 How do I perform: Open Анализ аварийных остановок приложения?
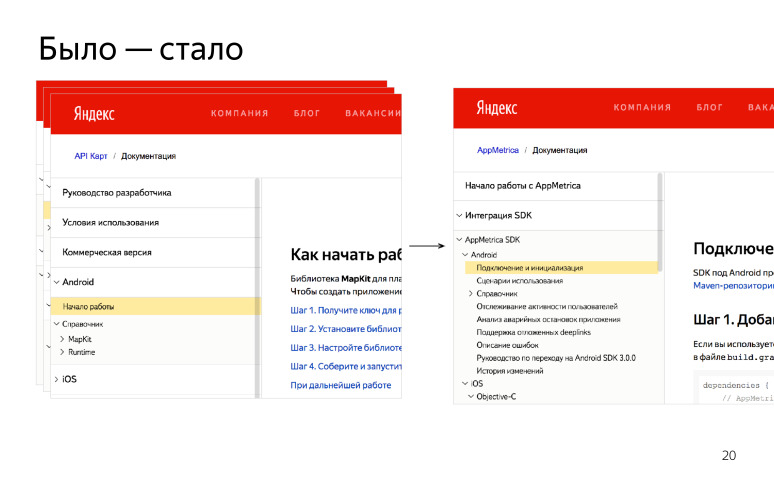(548, 319)
